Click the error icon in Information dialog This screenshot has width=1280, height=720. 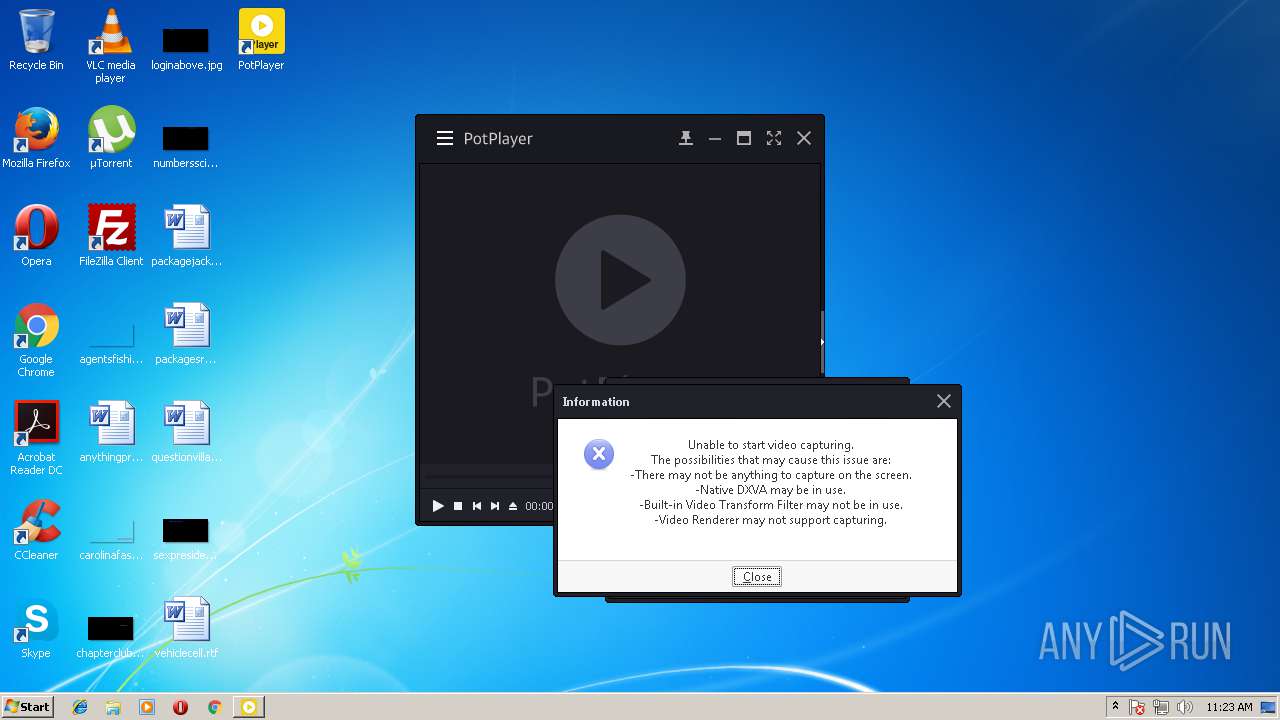coord(599,455)
